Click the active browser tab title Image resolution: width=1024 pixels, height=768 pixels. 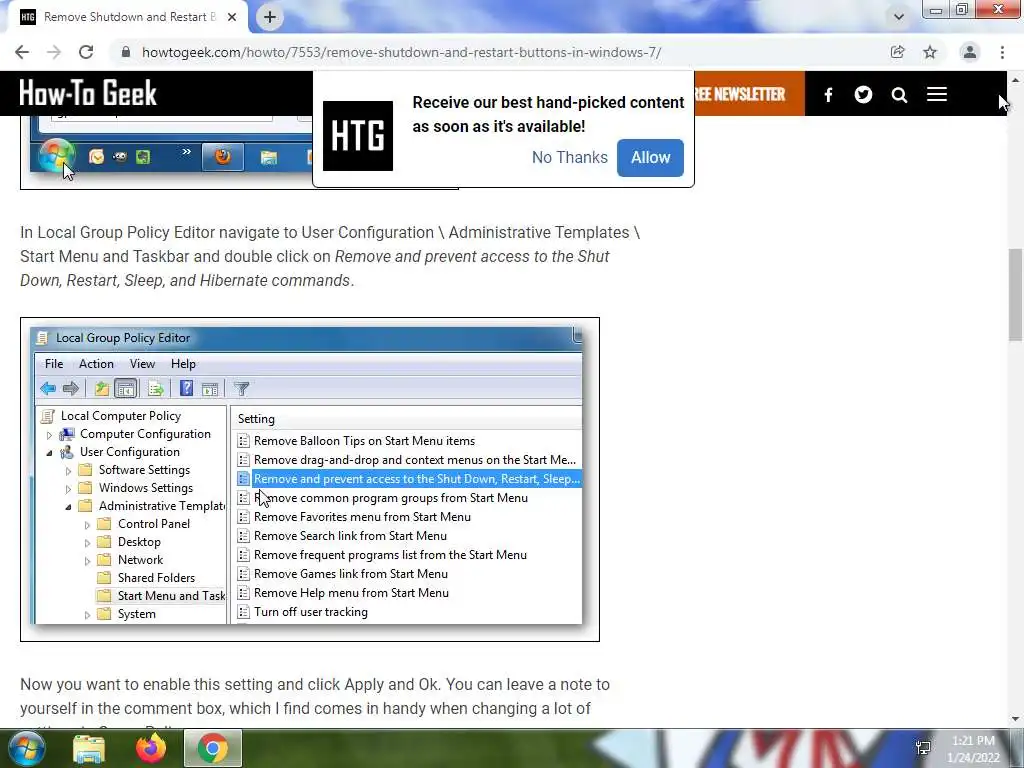coord(129,17)
